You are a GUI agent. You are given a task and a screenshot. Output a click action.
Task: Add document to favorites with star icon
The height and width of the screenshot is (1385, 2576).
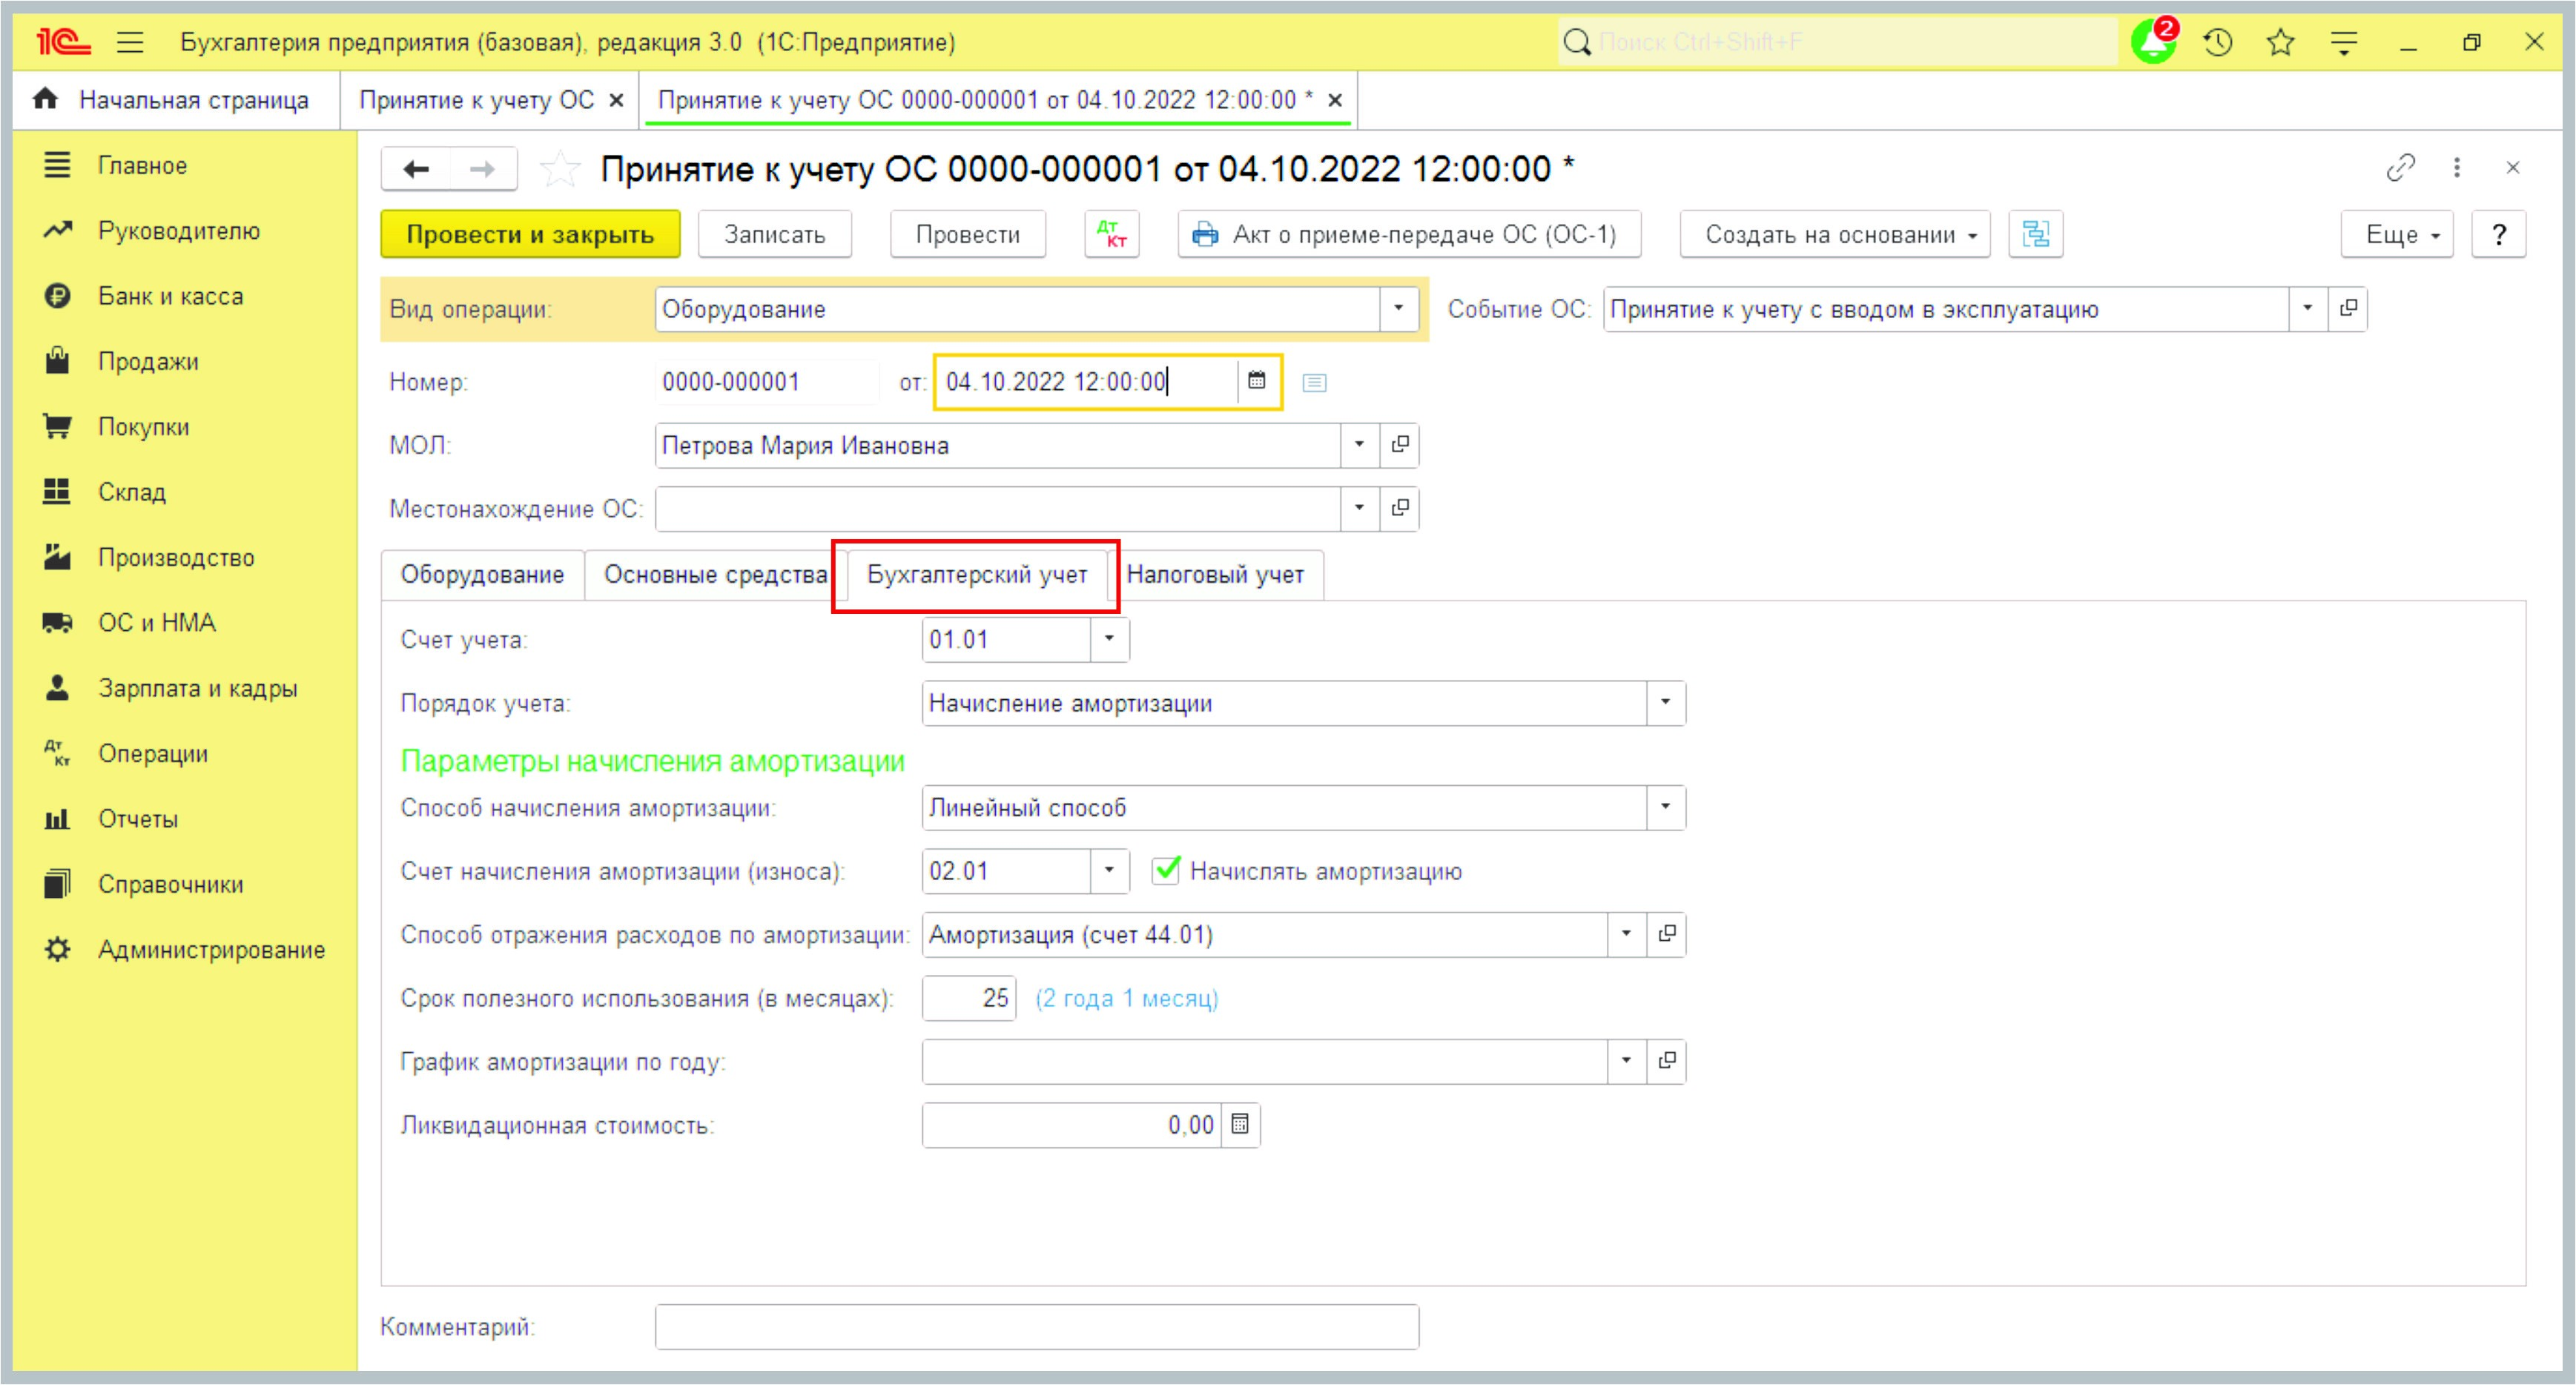560,169
